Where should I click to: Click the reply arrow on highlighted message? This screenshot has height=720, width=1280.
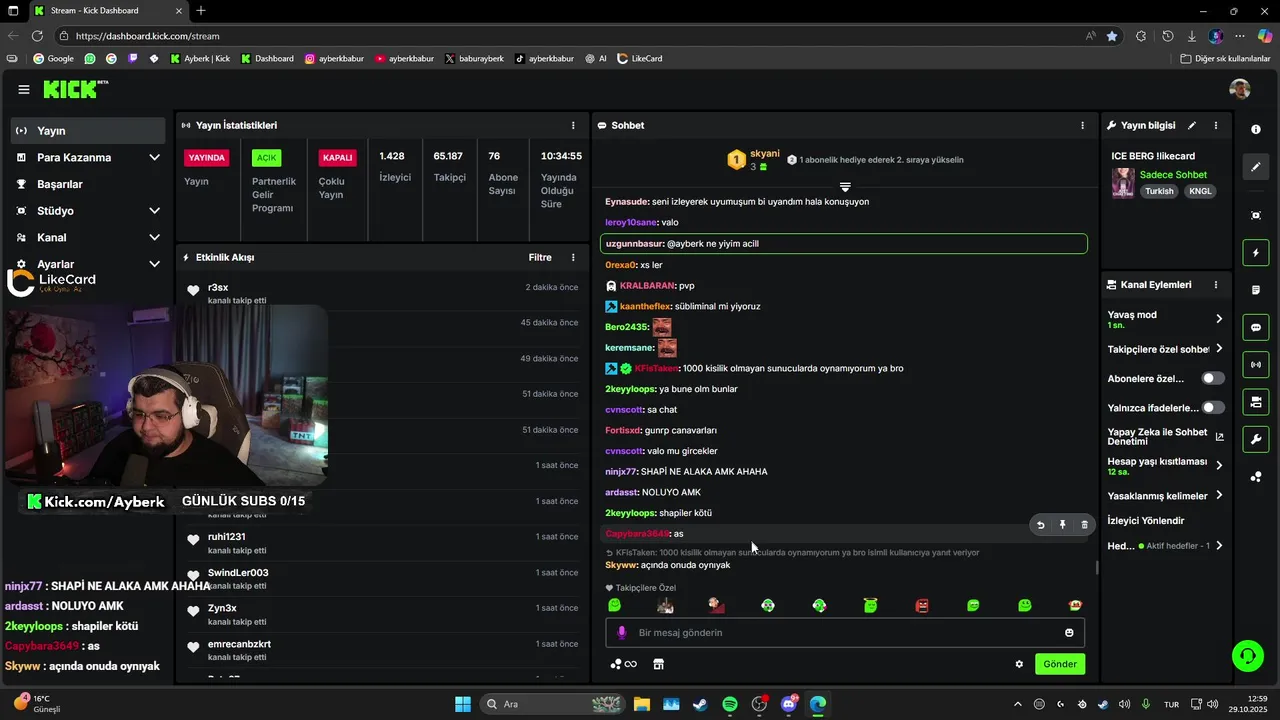point(1040,525)
